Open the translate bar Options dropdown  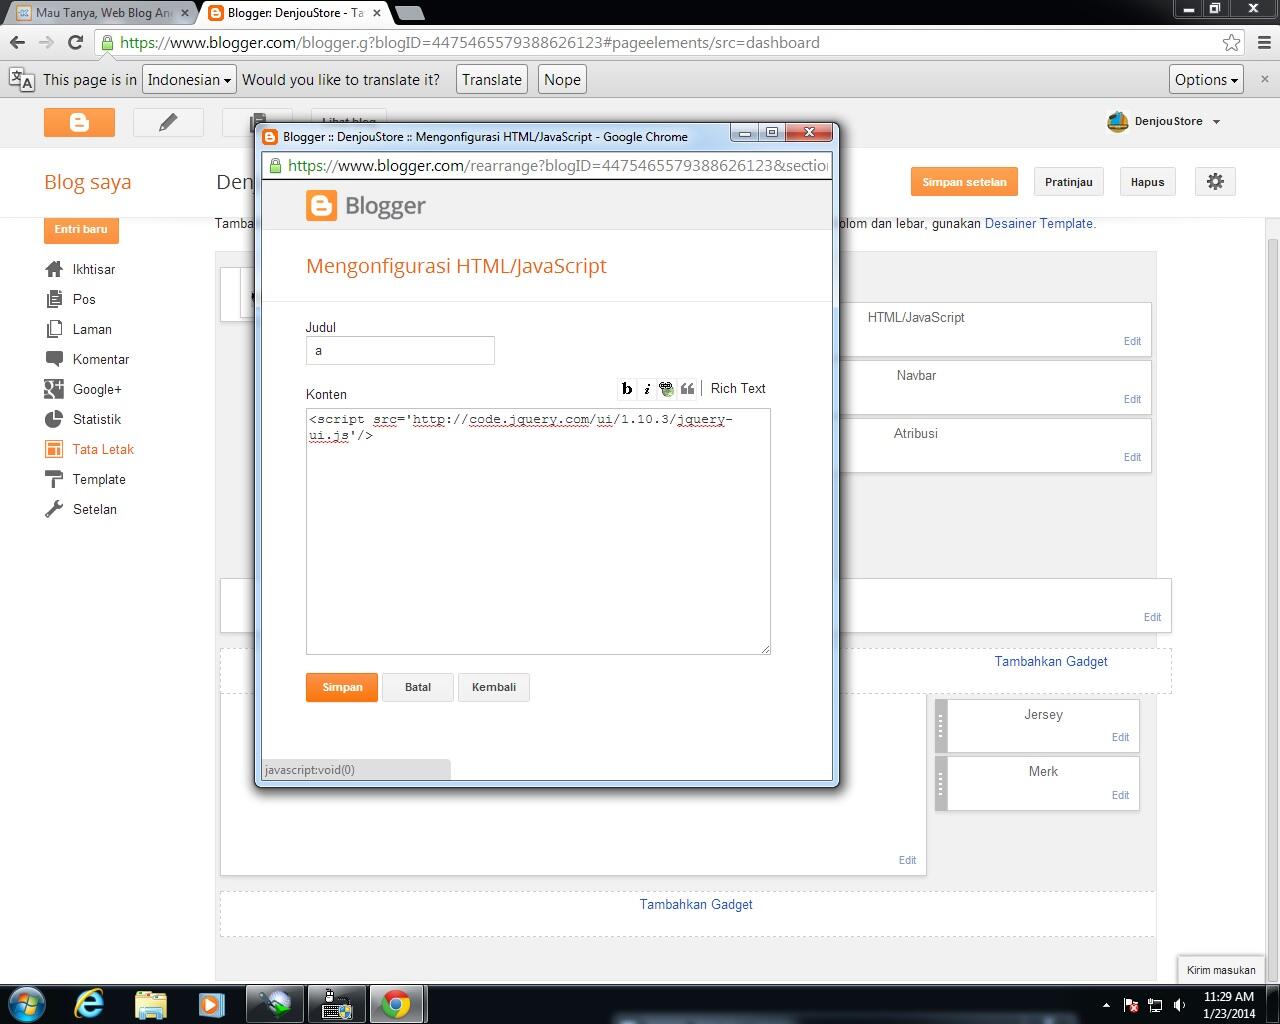point(1206,80)
